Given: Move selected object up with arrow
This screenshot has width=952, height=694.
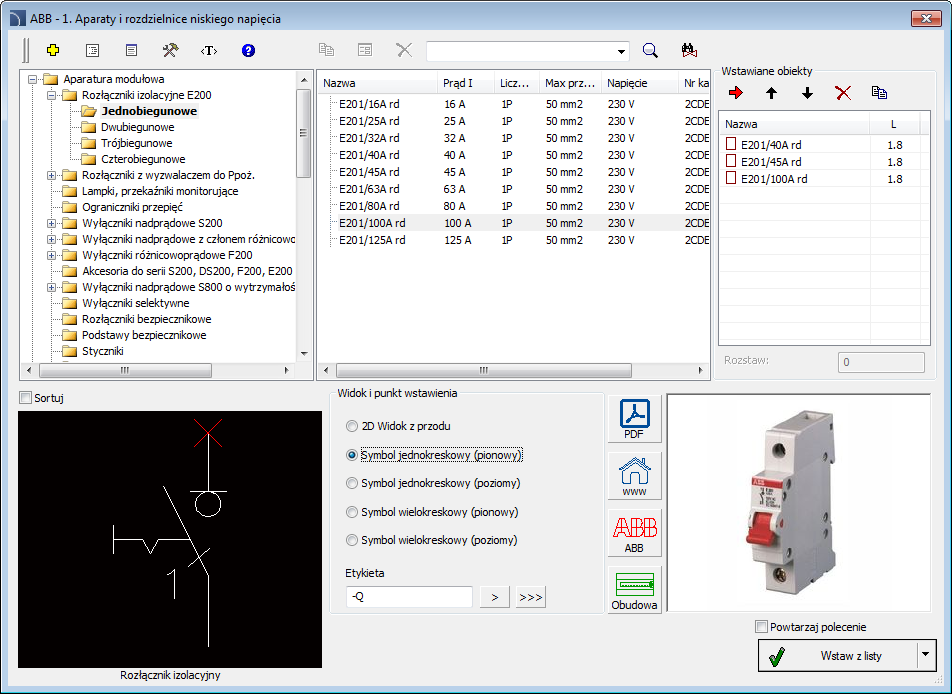Looking at the screenshot, I should pos(771,93).
